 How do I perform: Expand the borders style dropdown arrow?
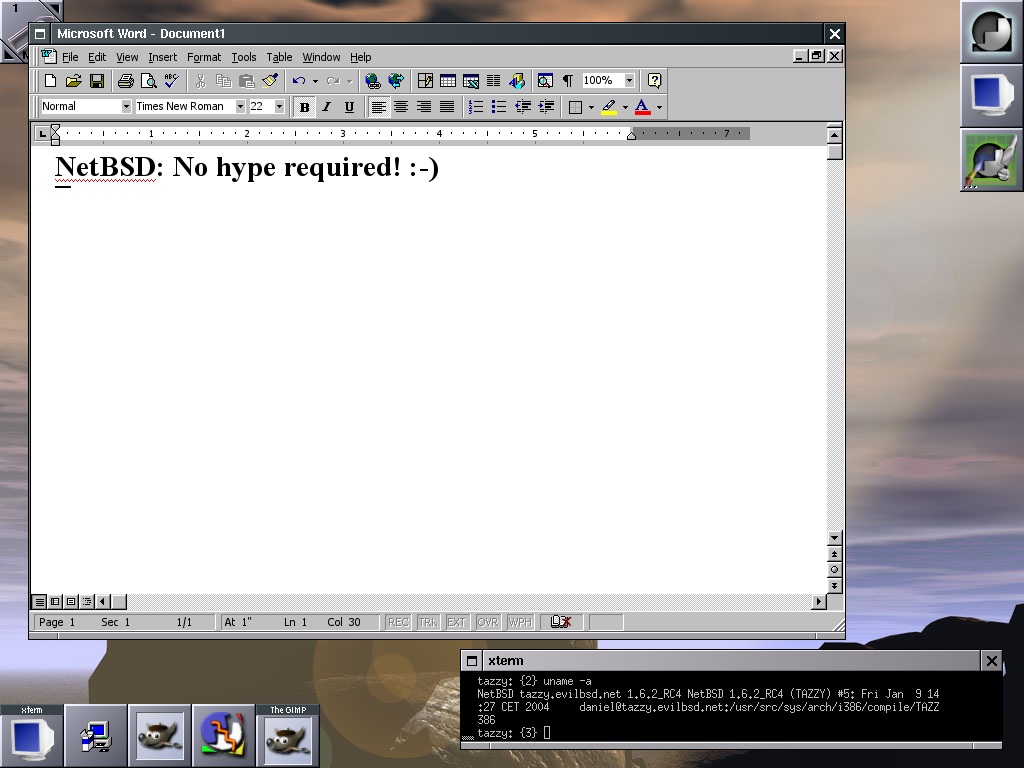coord(591,106)
